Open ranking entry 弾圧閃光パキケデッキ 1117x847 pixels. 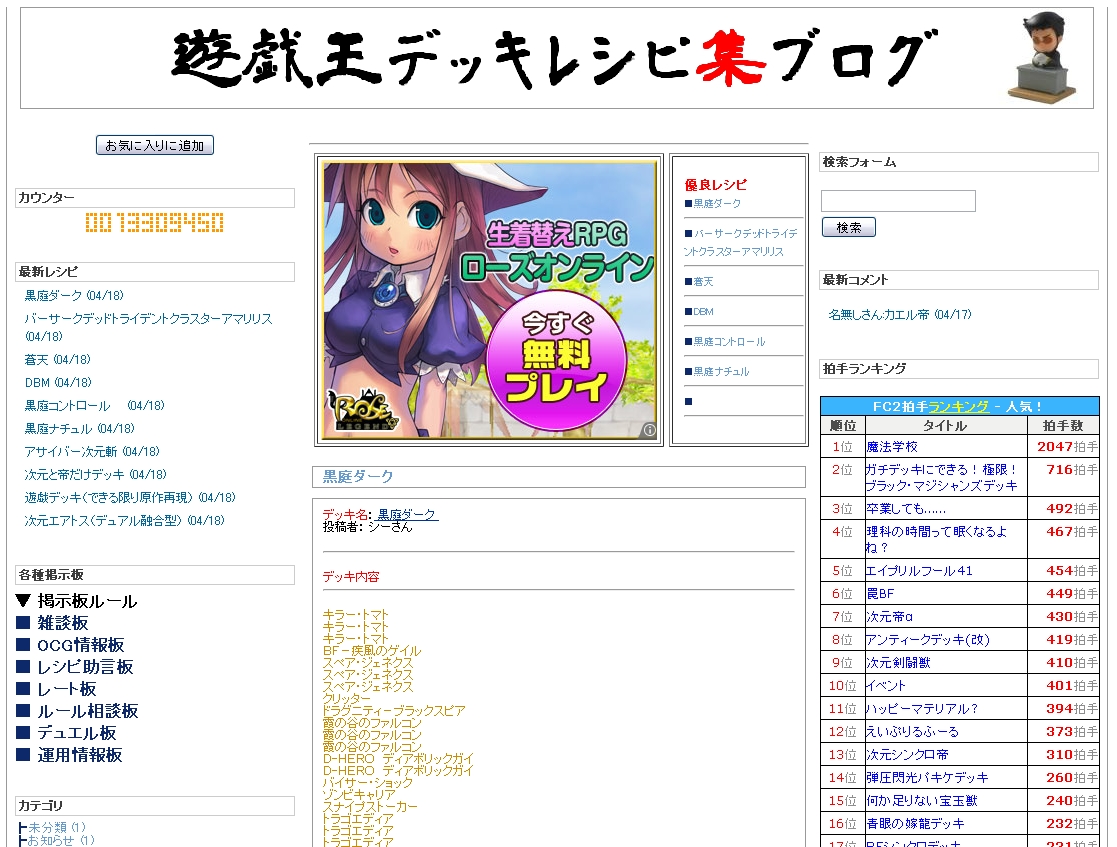(x=928, y=778)
